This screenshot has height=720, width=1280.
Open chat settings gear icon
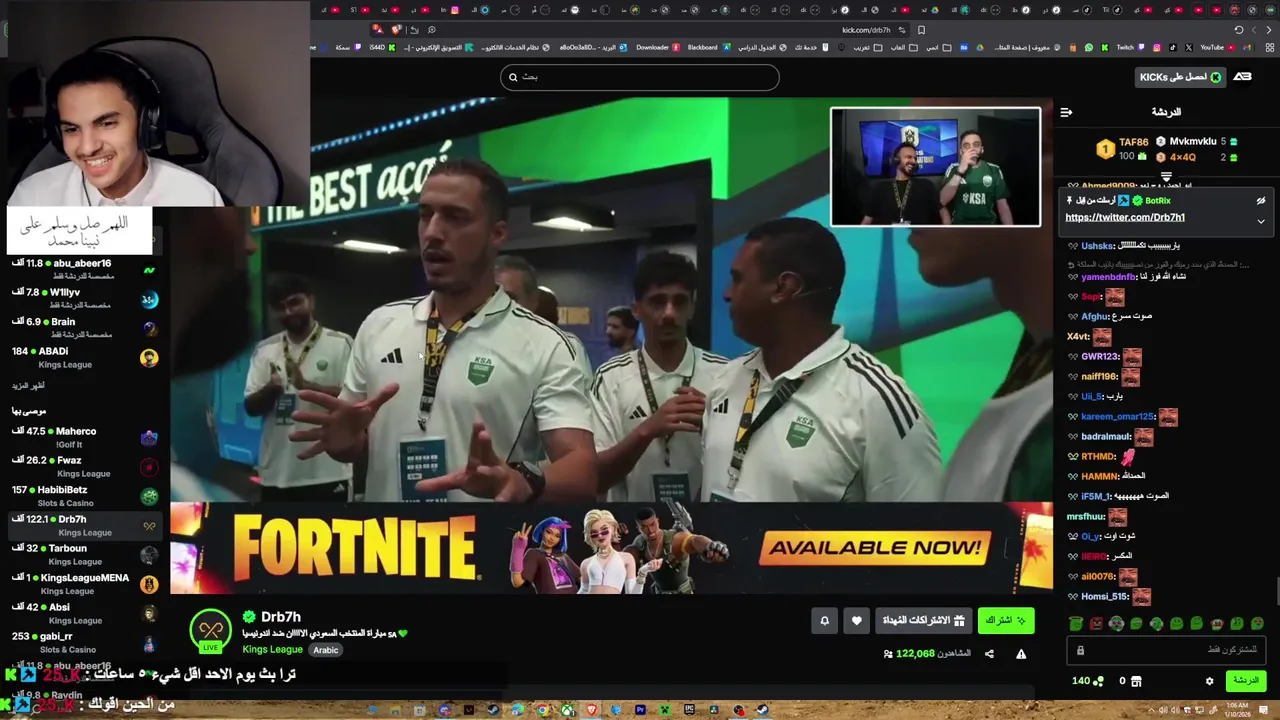(1209, 681)
